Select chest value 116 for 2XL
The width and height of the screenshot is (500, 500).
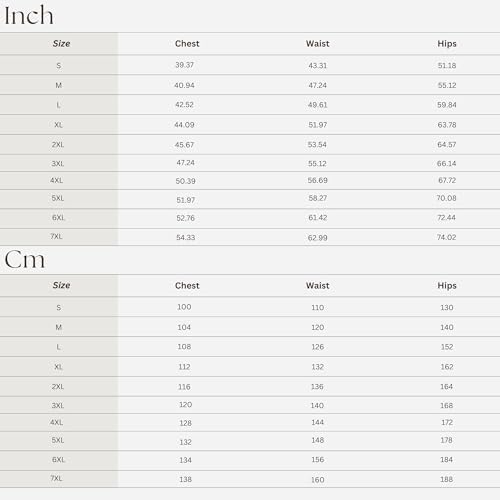pyautogui.click(x=184, y=387)
